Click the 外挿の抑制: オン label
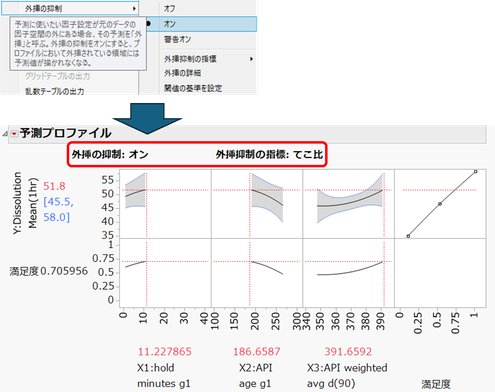Screen dimensions: 495x392 coord(110,154)
